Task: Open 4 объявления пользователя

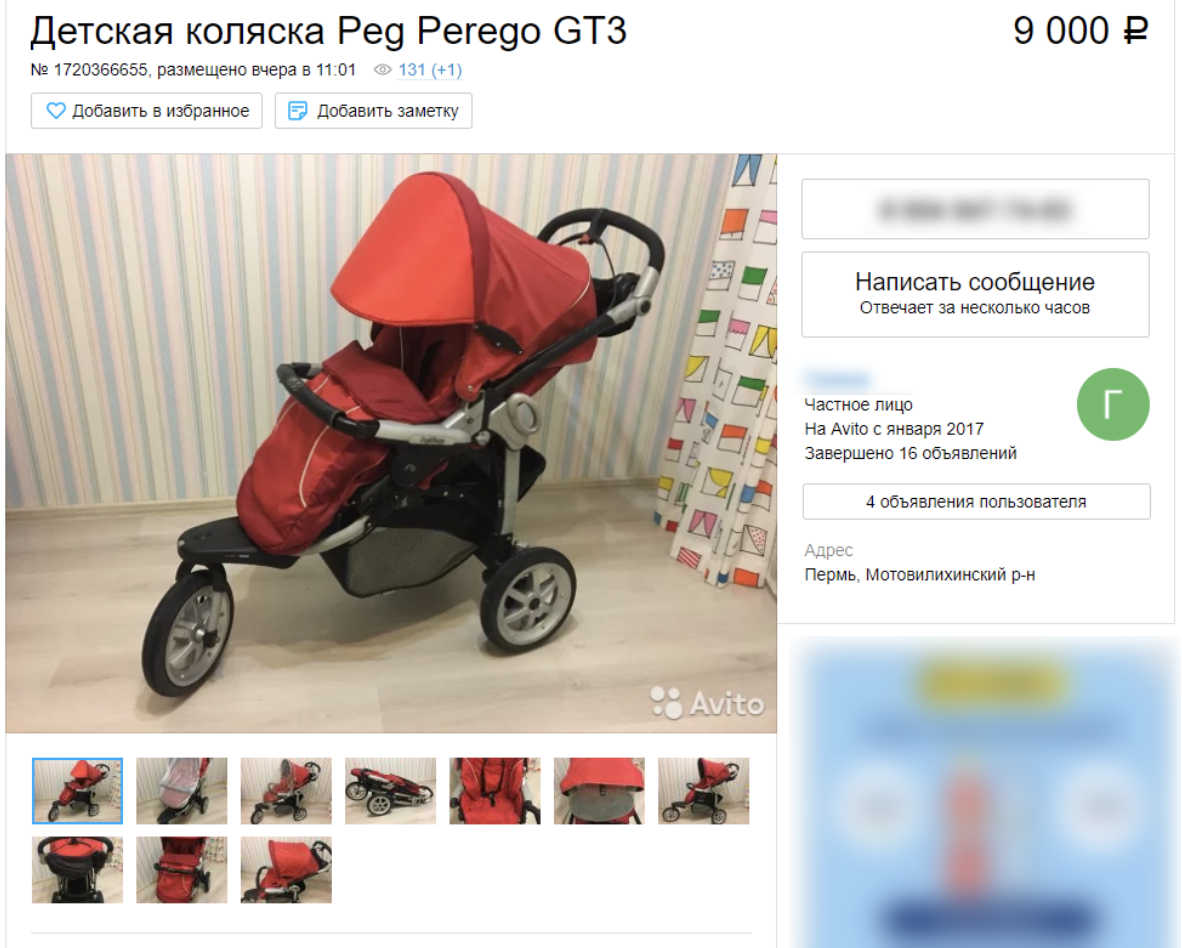Action: click(x=976, y=501)
